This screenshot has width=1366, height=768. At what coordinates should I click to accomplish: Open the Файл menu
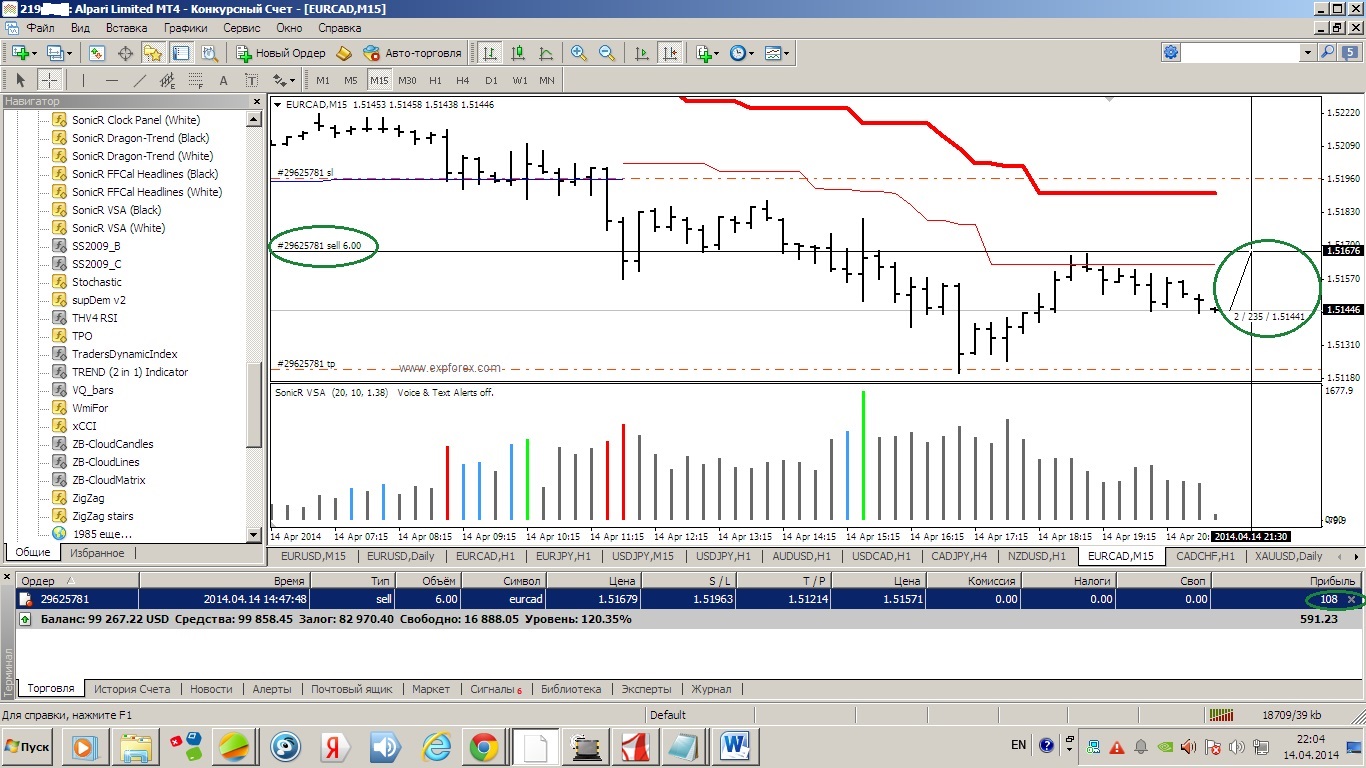pyautogui.click(x=41, y=28)
